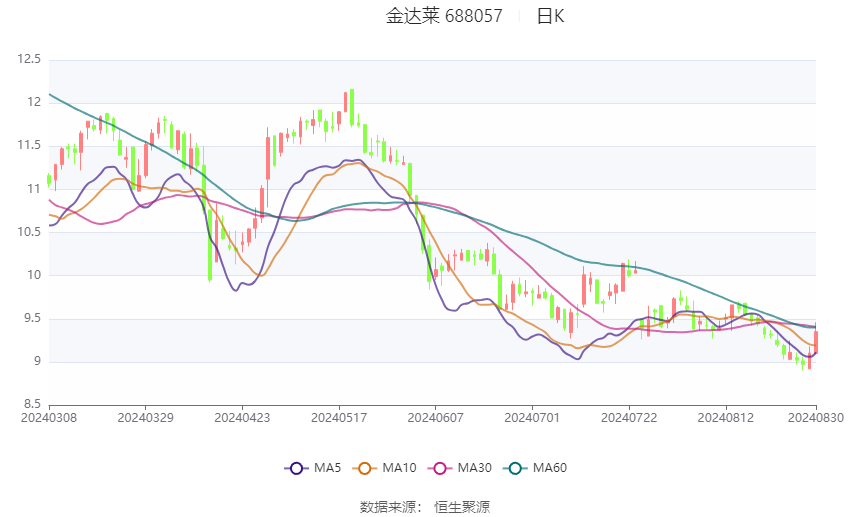Click the 20240329 date axis label
850x517 pixels.
click(145, 418)
